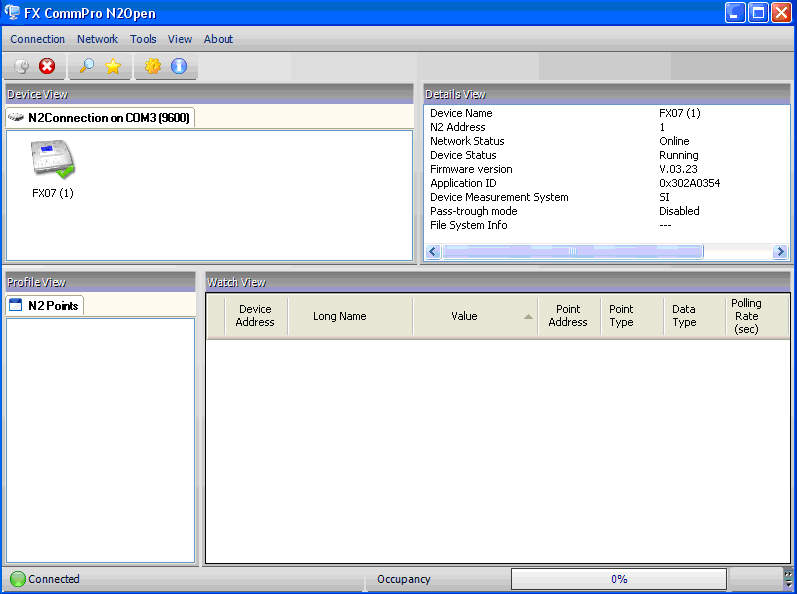Click the N2 Points tab window icon
797x594 pixels.
[x=16, y=305]
